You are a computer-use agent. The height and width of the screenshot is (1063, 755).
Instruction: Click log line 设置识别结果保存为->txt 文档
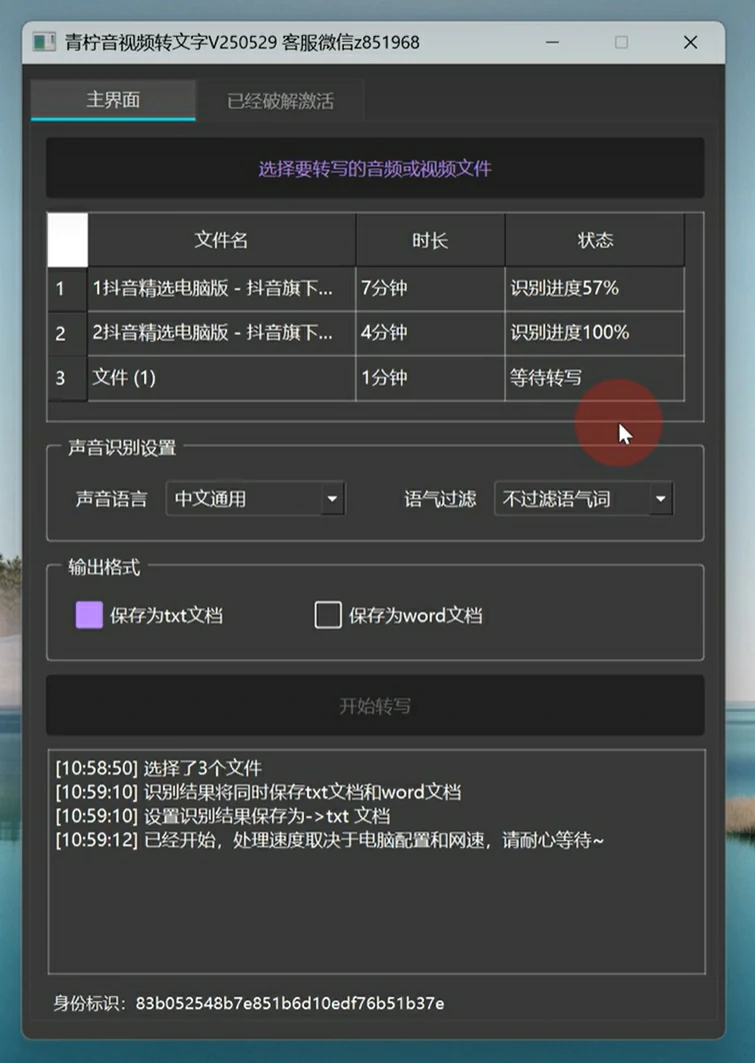(222, 816)
